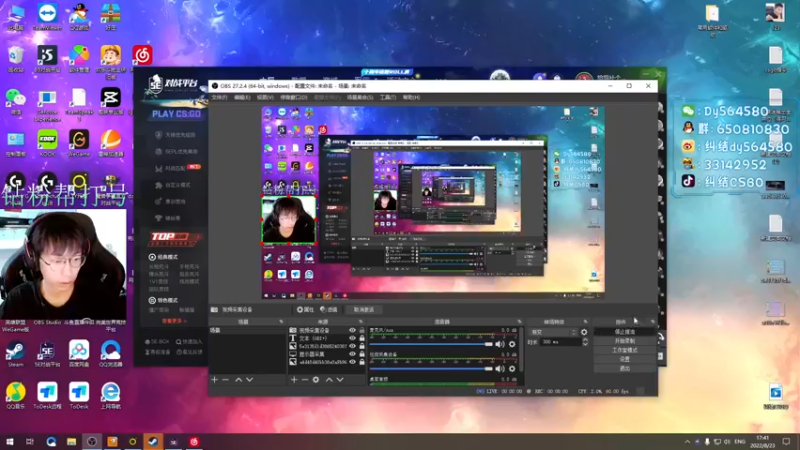Click the 退出 exit button in Controls
The height and width of the screenshot is (450, 800).
[x=624, y=368]
